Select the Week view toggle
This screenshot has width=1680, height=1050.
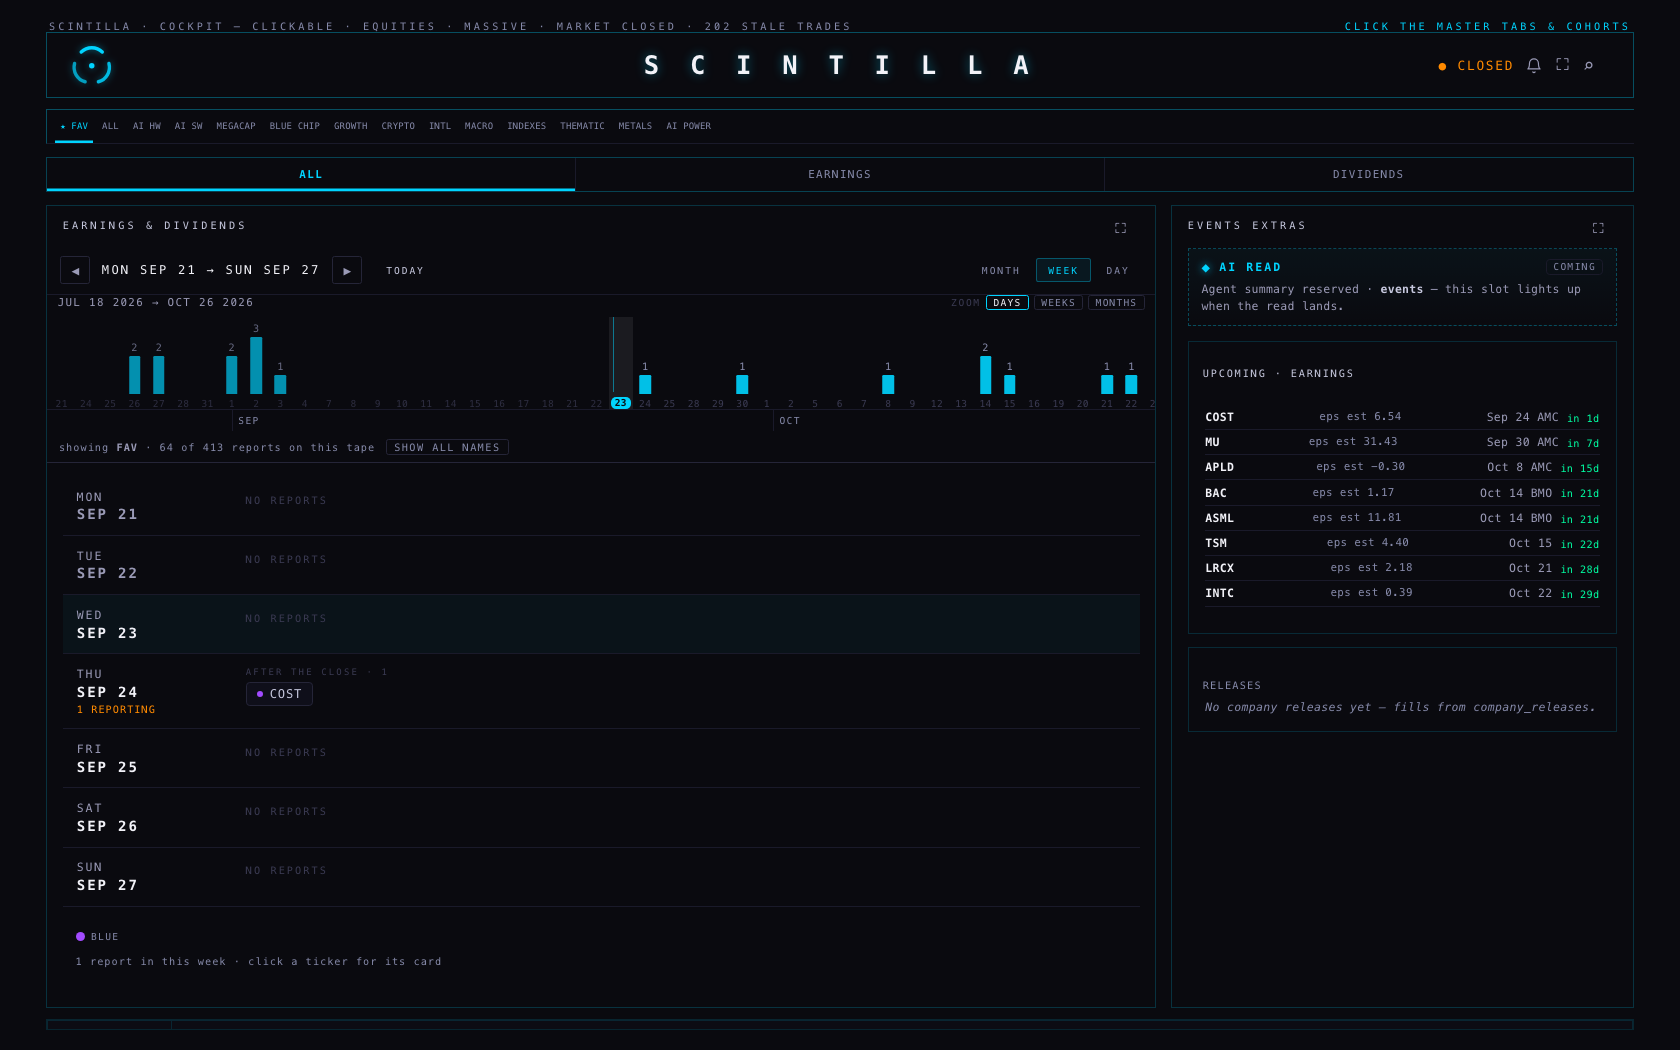pos(1063,271)
